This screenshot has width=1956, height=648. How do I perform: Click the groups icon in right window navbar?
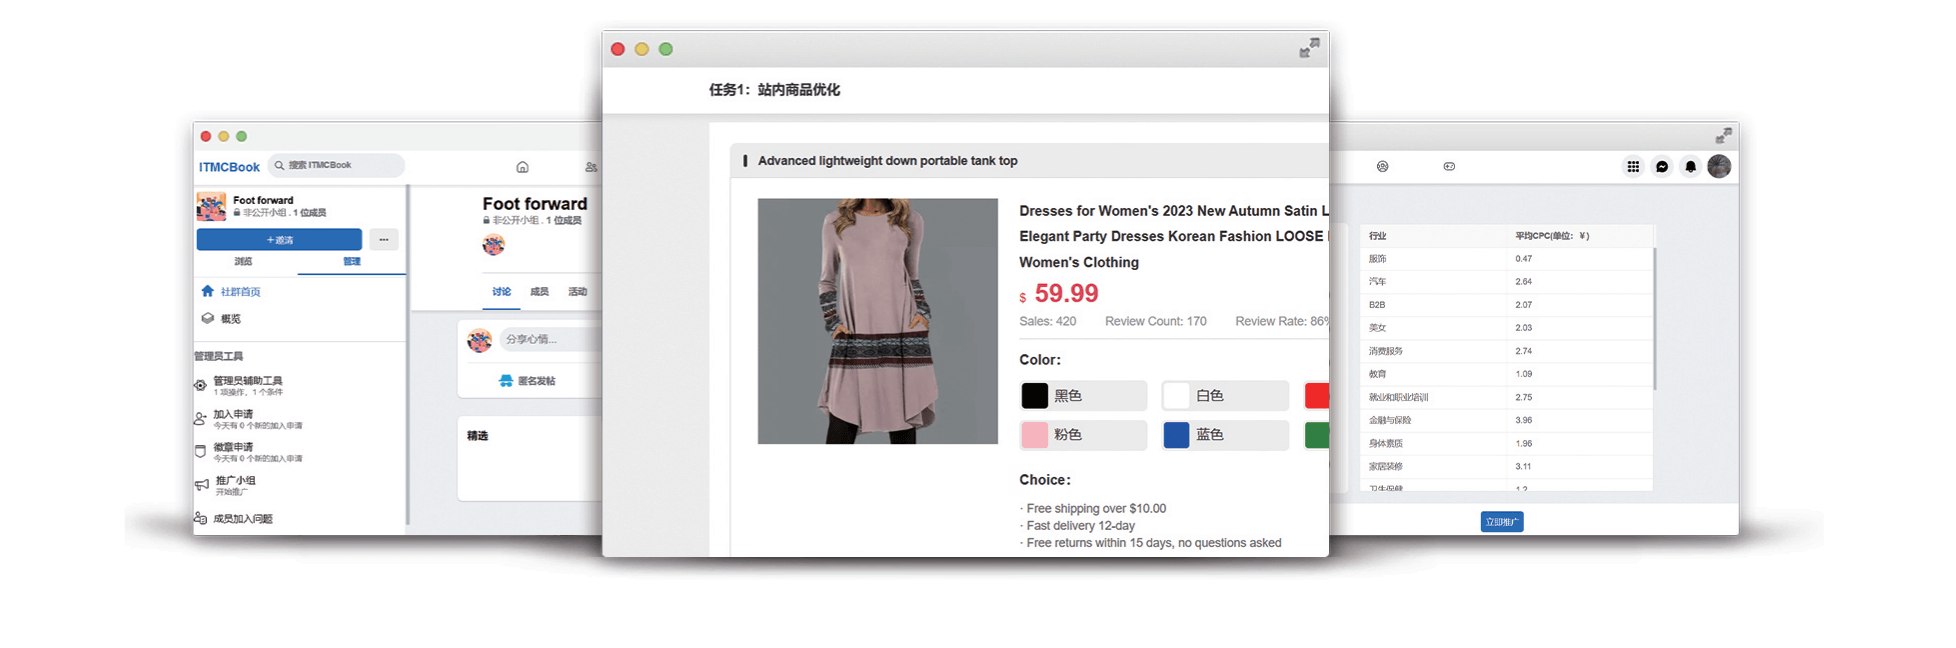(1382, 167)
